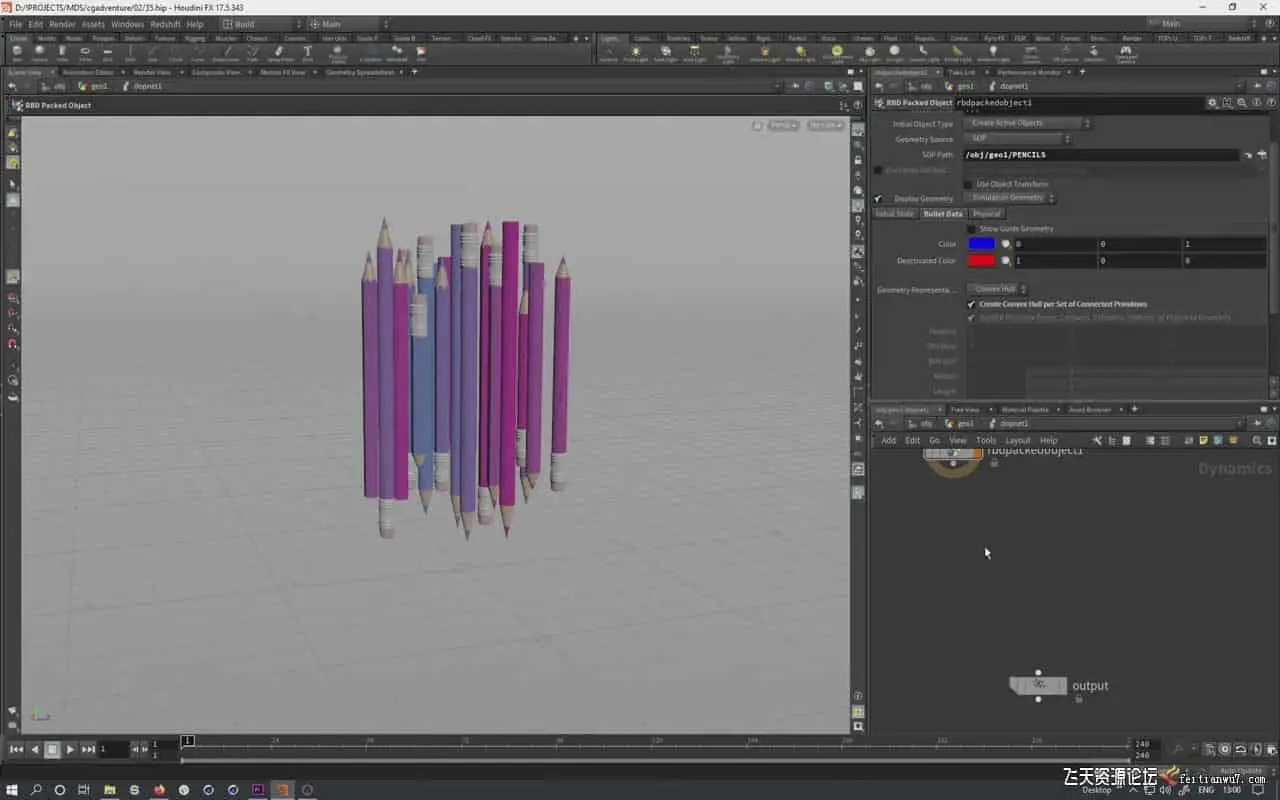Open Geometry Representation dropdown

[x=998, y=289]
